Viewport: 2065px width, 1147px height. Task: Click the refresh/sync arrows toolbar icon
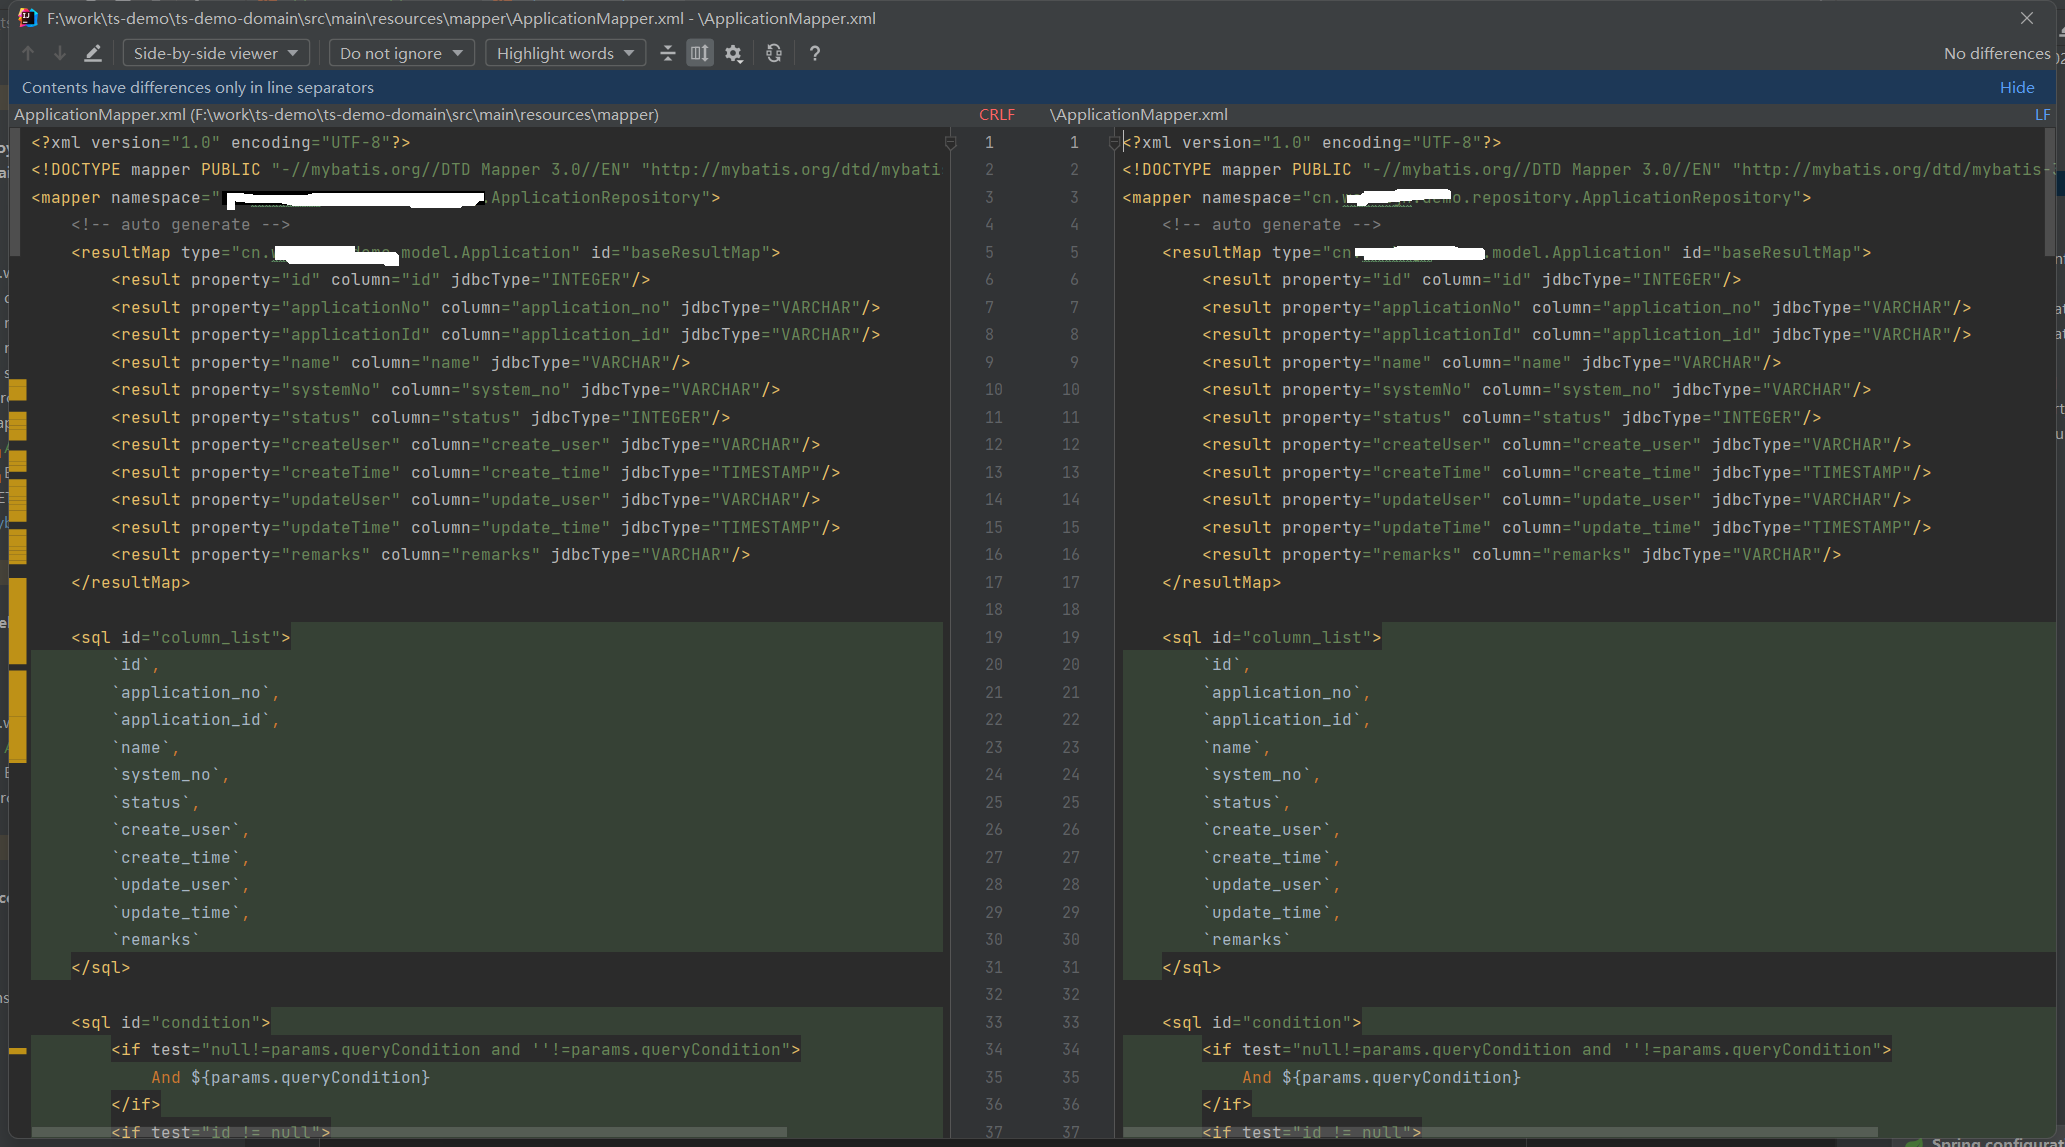pyautogui.click(x=774, y=53)
